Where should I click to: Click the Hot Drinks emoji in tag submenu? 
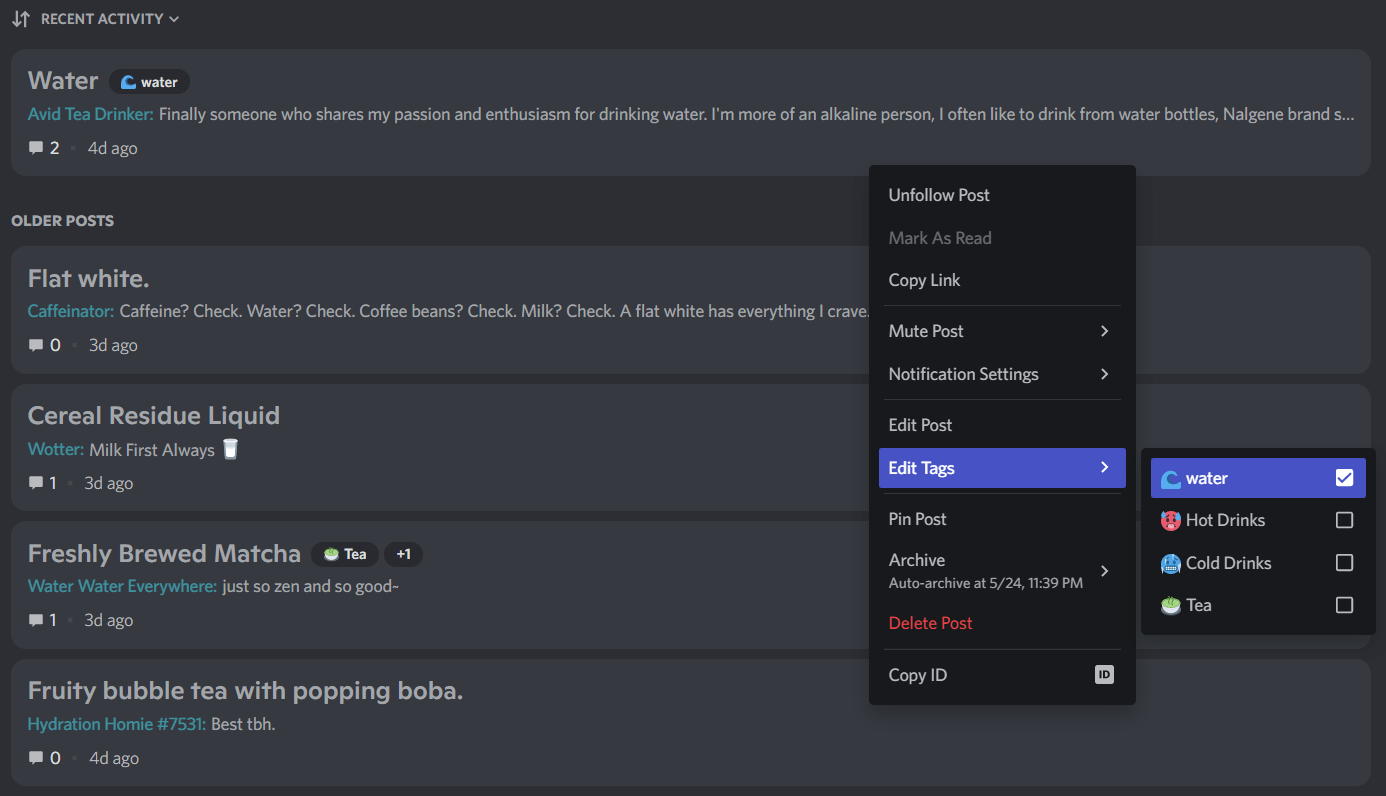(x=1170, y=520)
